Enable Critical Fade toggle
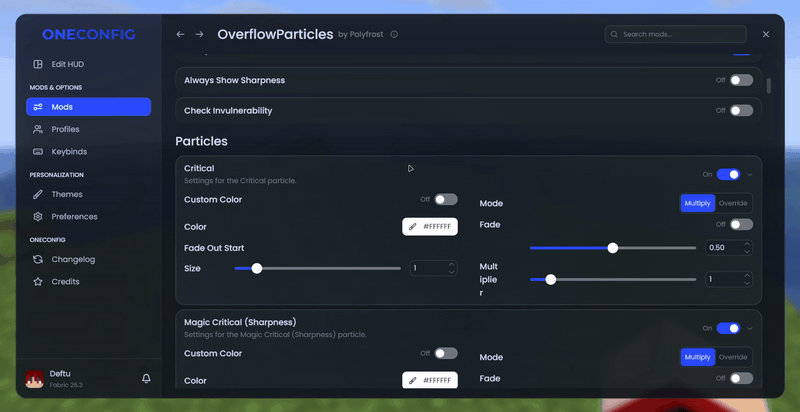This screenshot has height=412, width=800. click(x=741, y=224)
